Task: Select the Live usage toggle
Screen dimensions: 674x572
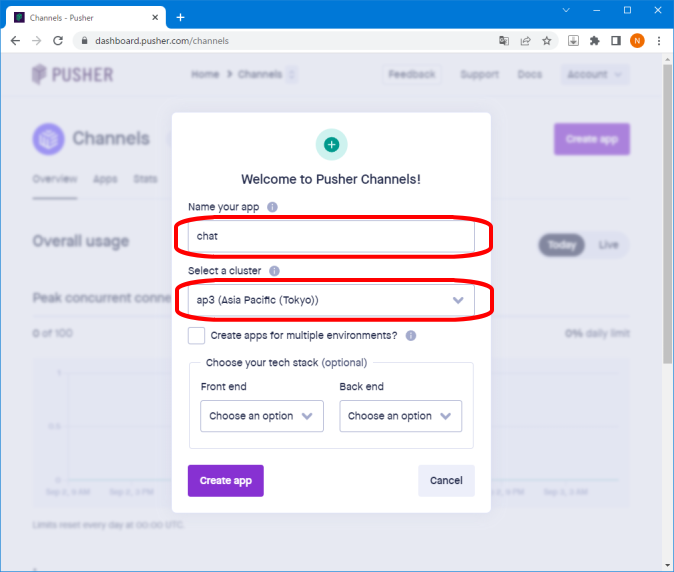Action: coord(608,245)
